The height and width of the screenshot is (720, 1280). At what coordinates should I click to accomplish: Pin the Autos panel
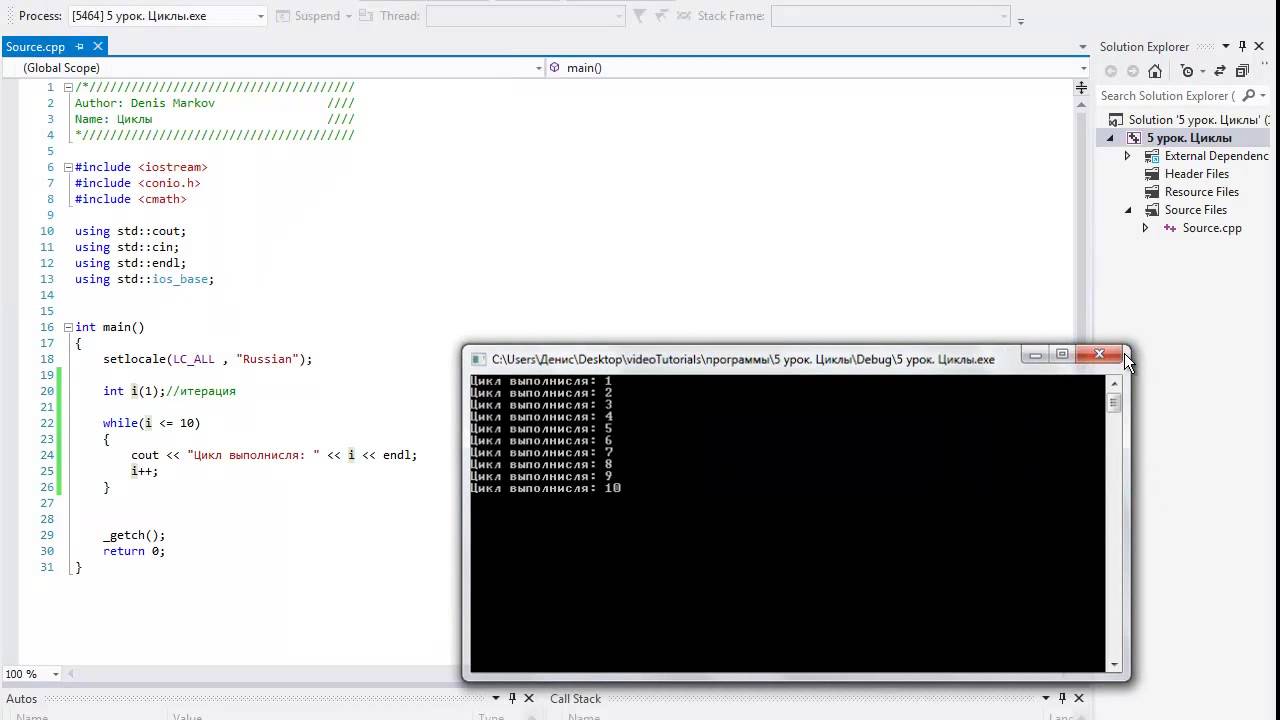point(512,698)
